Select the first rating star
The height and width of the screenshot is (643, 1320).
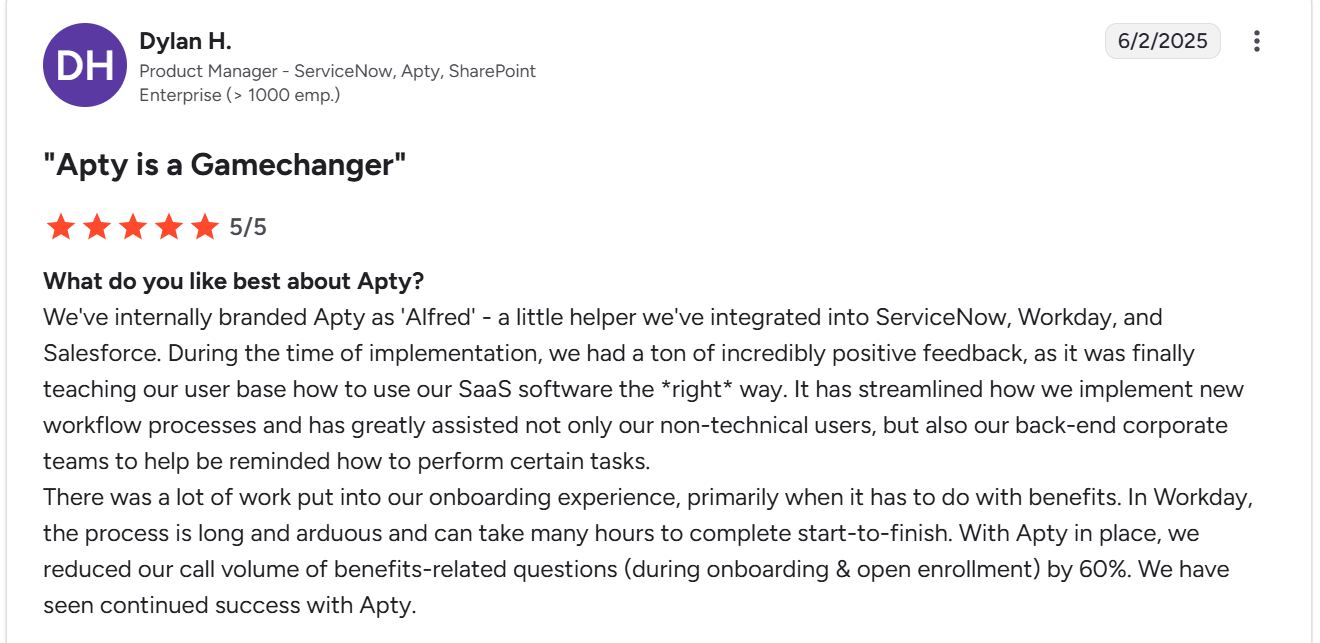60,227
